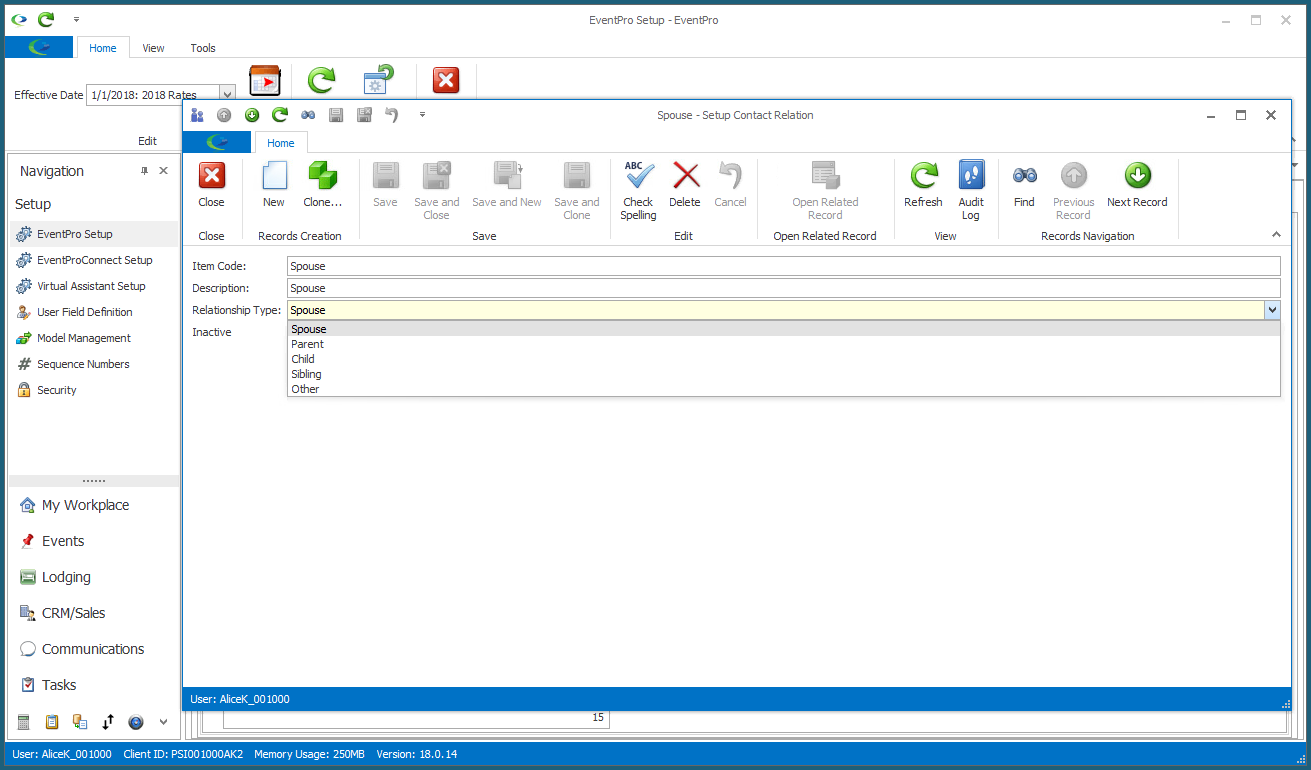Click the contacts people icon in Spouse window title
Viewport: 1311px width, 770px height.
(197, 115)
